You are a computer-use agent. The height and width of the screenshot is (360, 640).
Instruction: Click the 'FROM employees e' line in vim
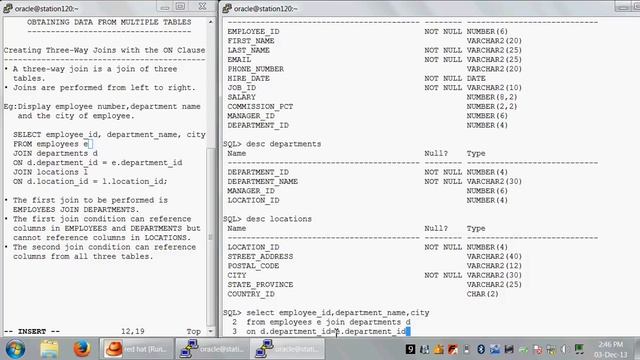pyautogui.click(x=51, y=144)
